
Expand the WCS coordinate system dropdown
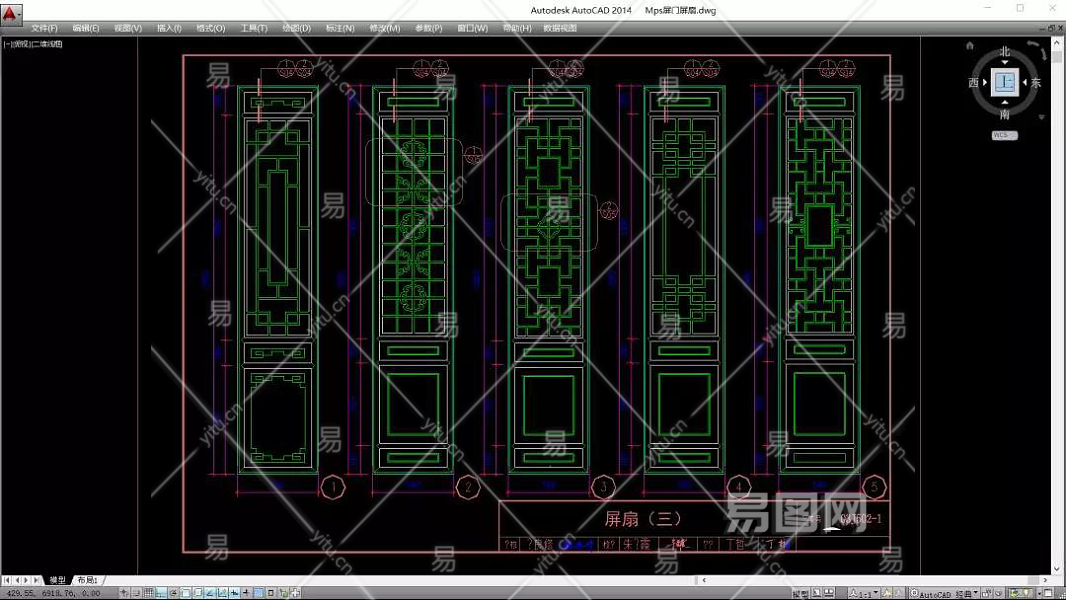(1004, 135)
